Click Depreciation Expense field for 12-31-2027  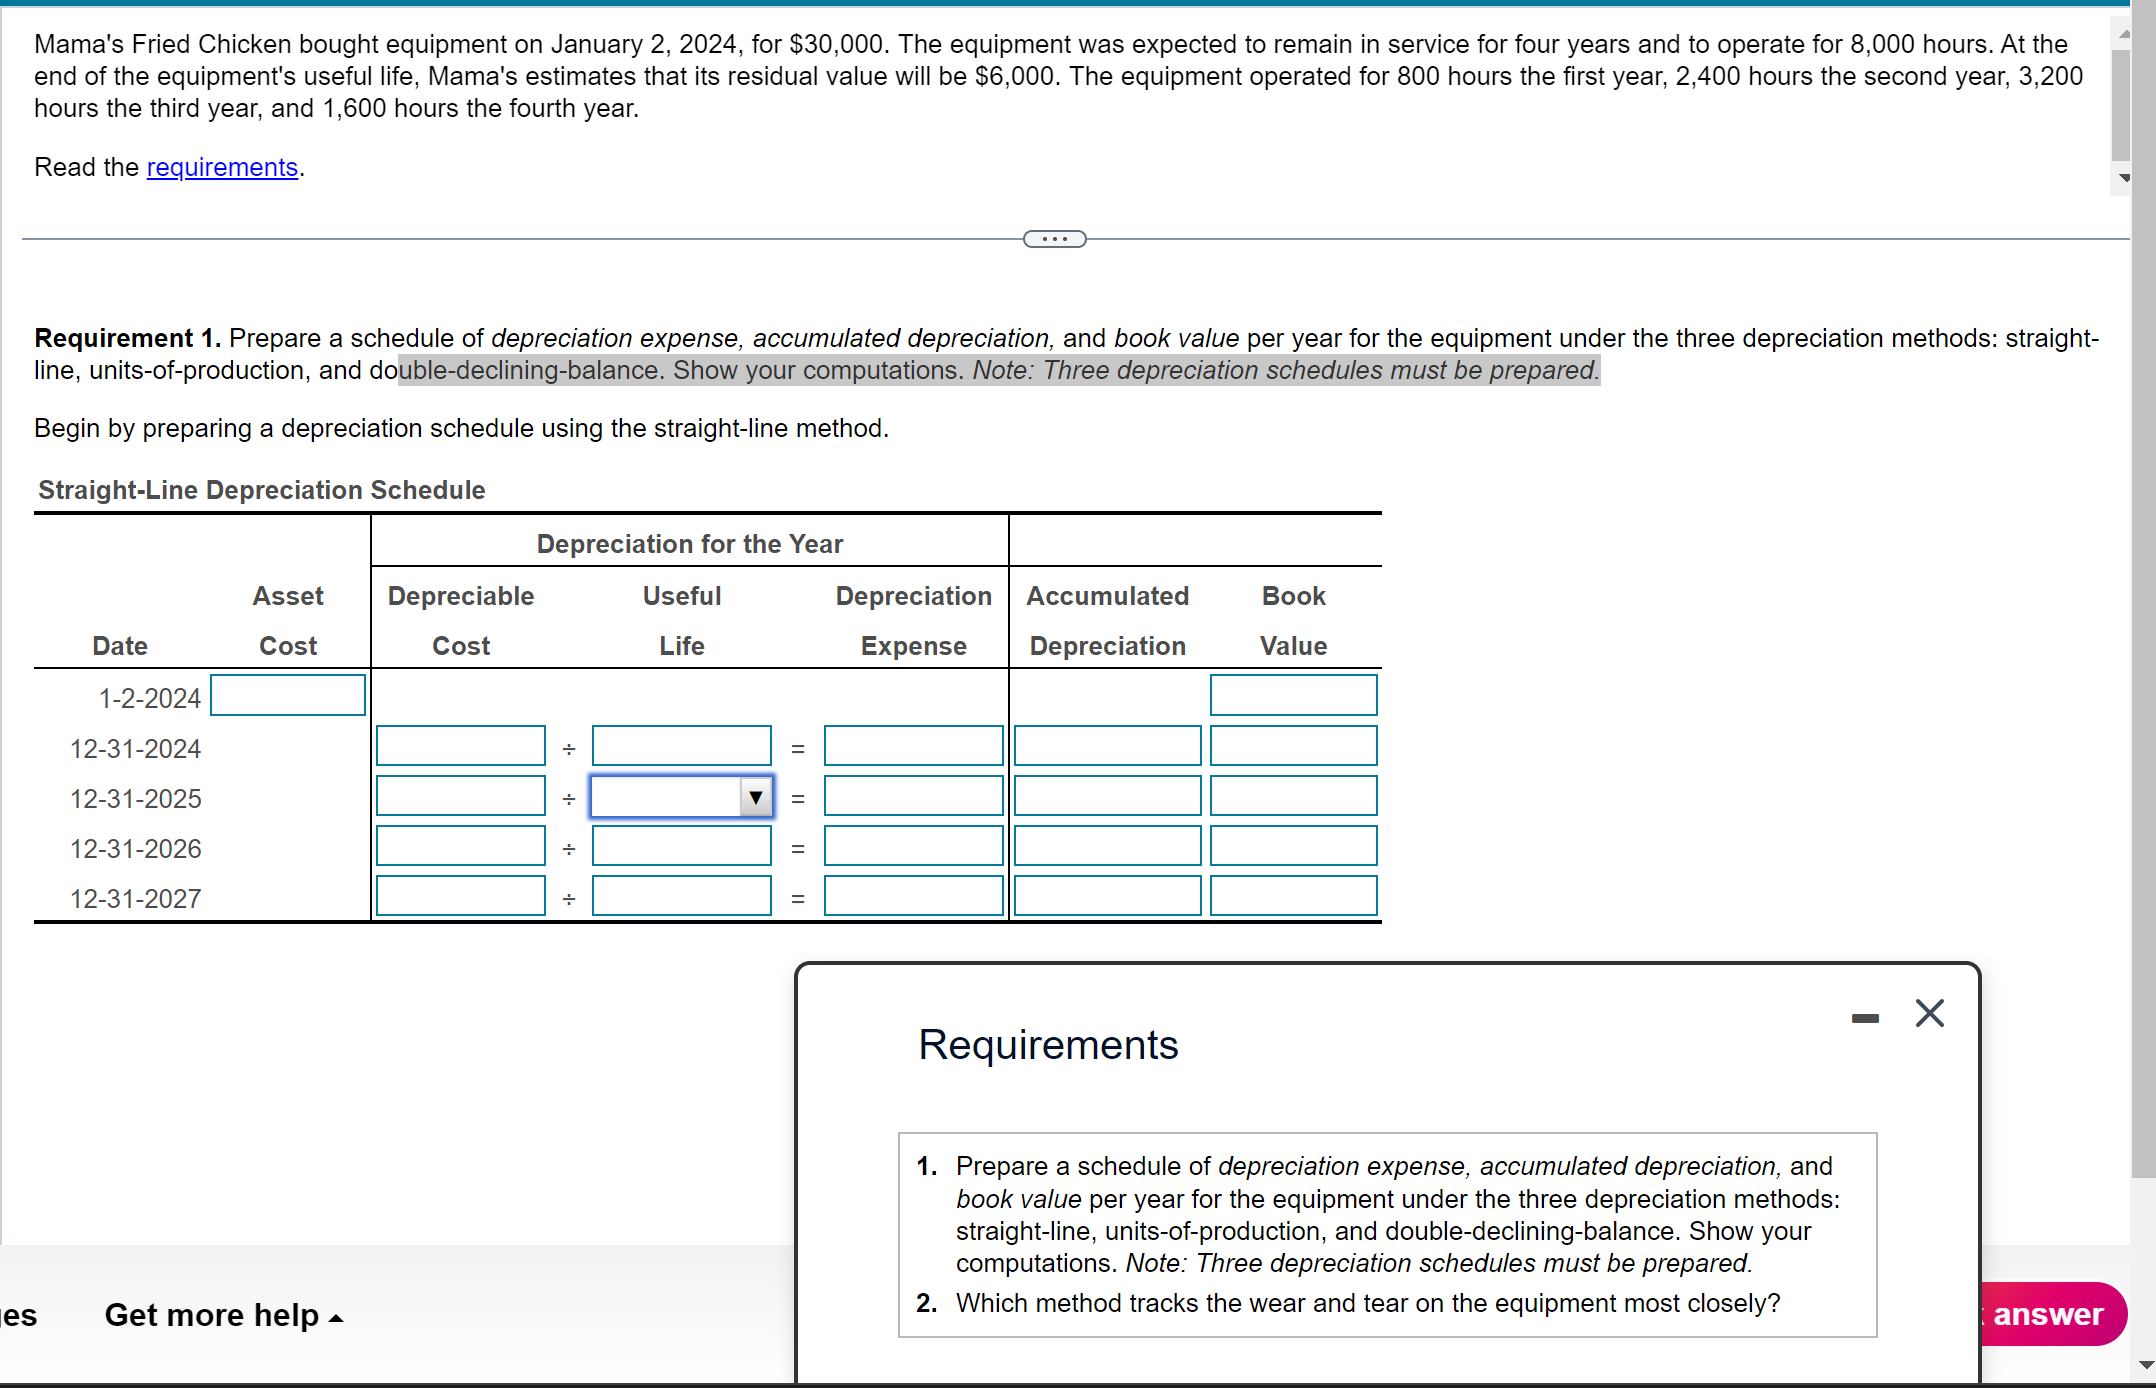coord(913,896)
